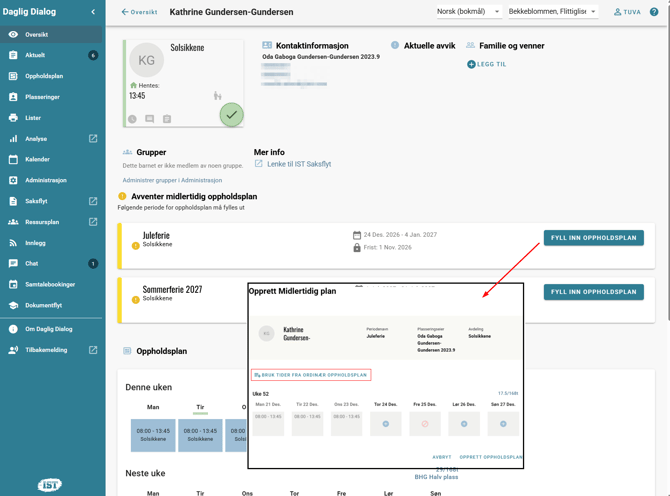Add a Familie og venner contact with Legg til

pos(487,64)
